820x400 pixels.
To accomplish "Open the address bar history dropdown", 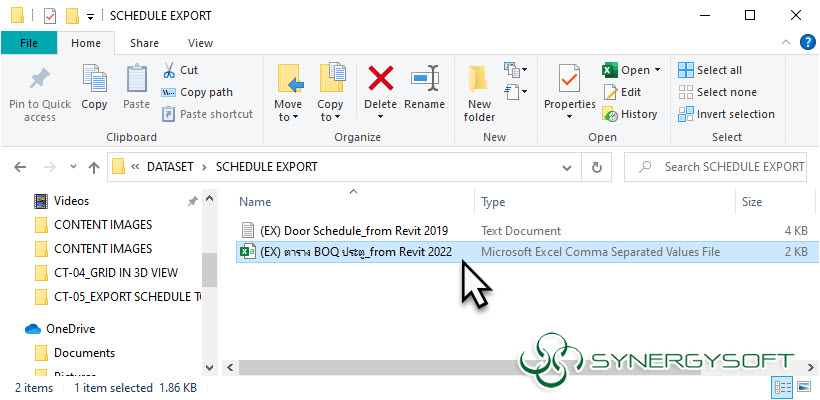I will 566,168.
